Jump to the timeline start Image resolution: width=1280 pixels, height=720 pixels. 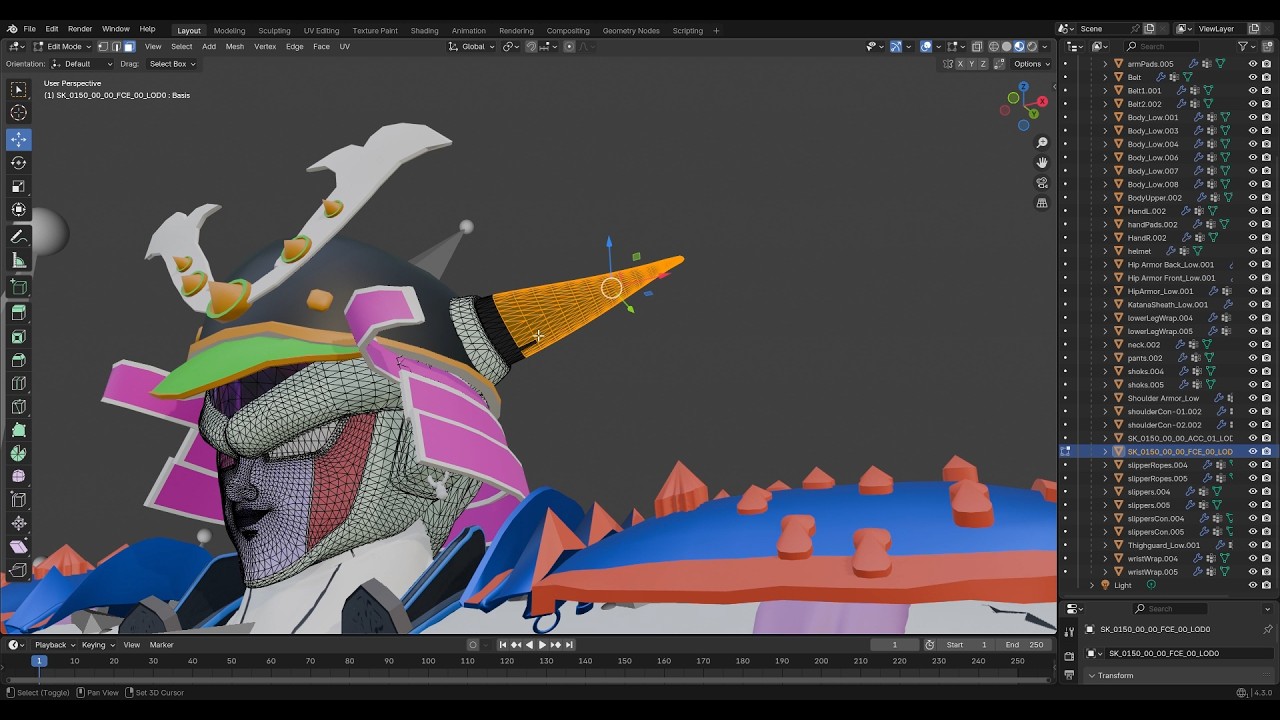pos(503,645)
